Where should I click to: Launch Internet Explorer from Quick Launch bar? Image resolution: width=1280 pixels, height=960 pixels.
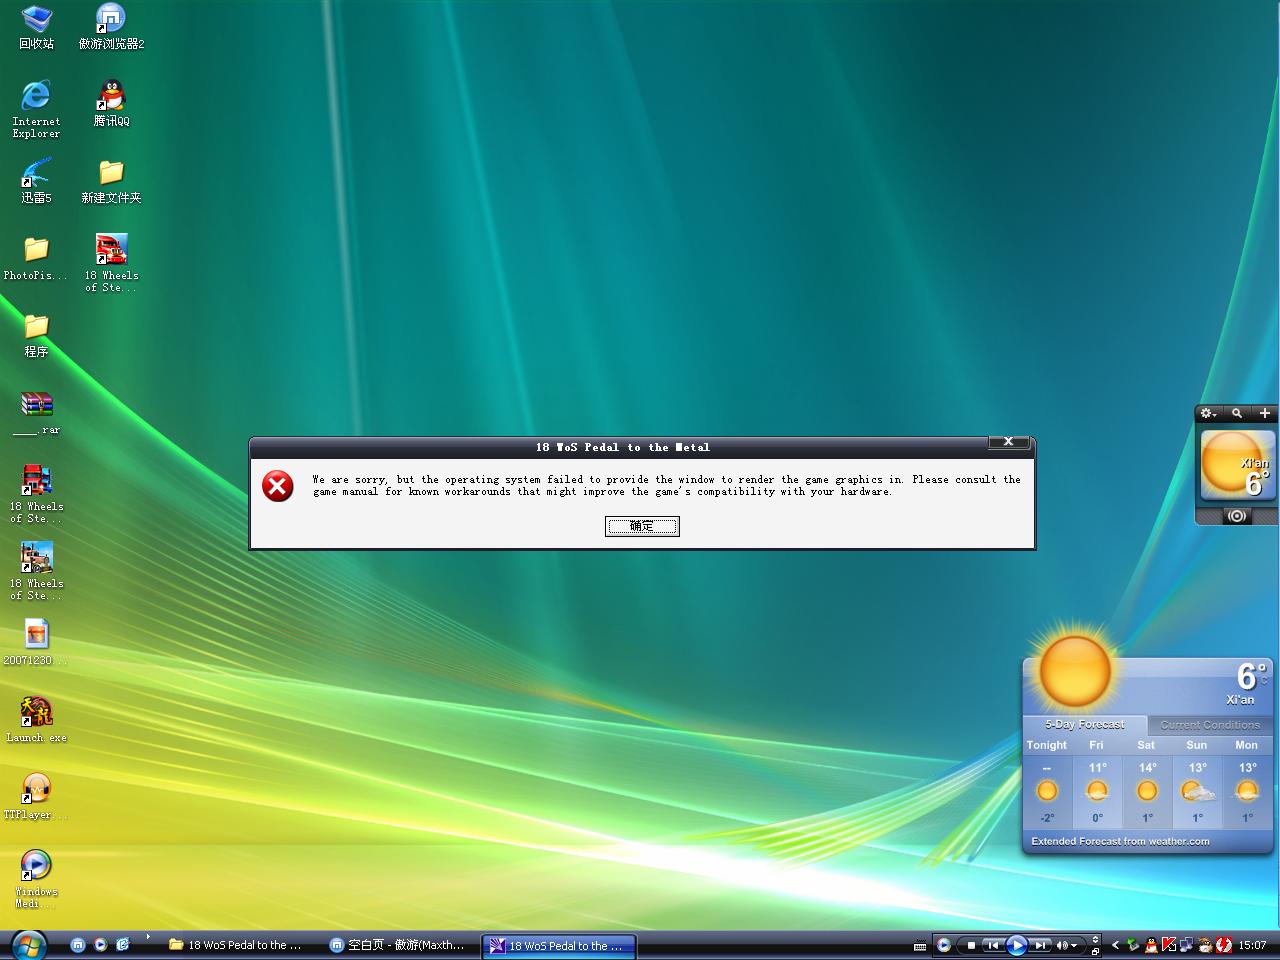pyautogui.click(x=123, y=944)
